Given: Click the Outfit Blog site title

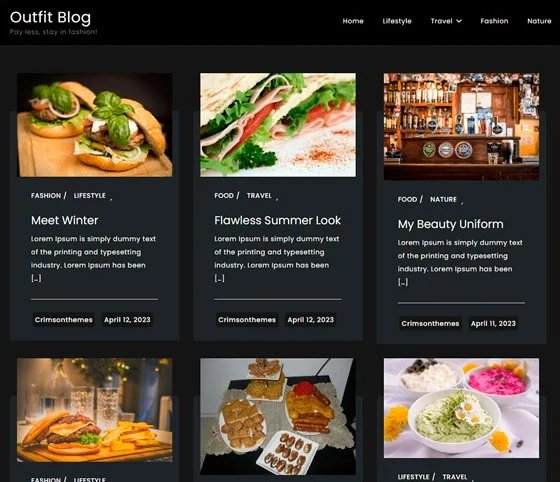Looking at the screenshot, I should (x=50, y=17).
